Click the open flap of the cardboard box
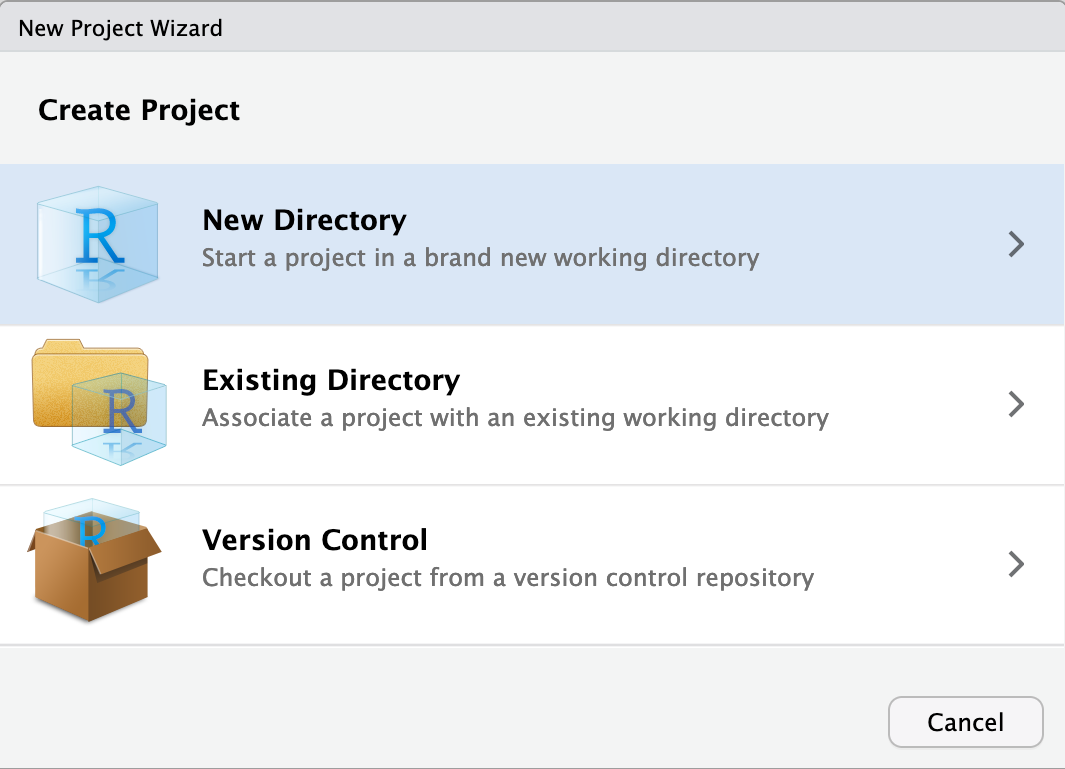The image size is (1065, 769). pos(141,541)
